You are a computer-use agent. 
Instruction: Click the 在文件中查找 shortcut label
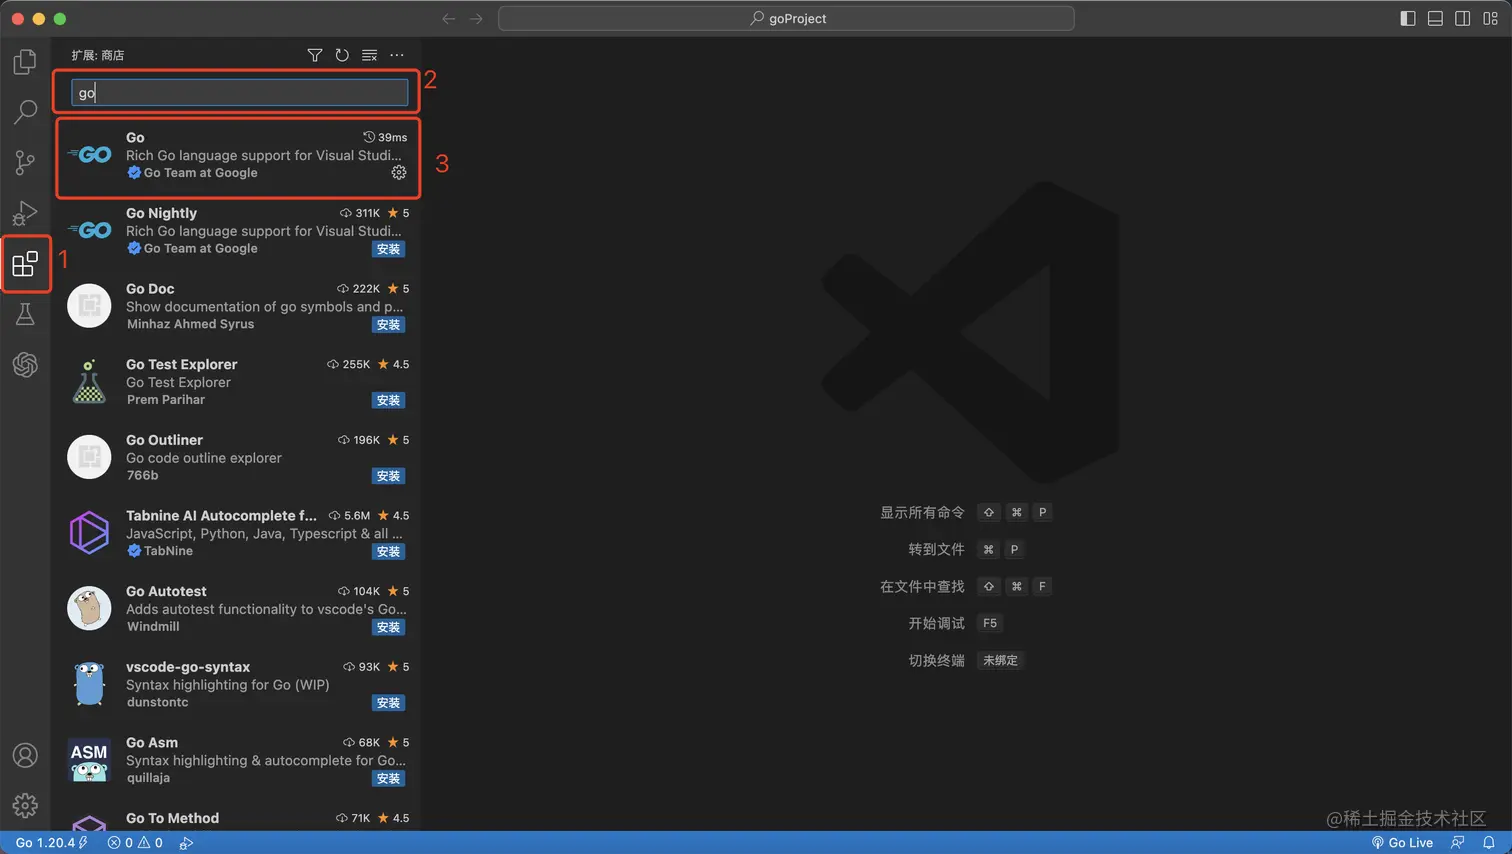click(922, 587)
